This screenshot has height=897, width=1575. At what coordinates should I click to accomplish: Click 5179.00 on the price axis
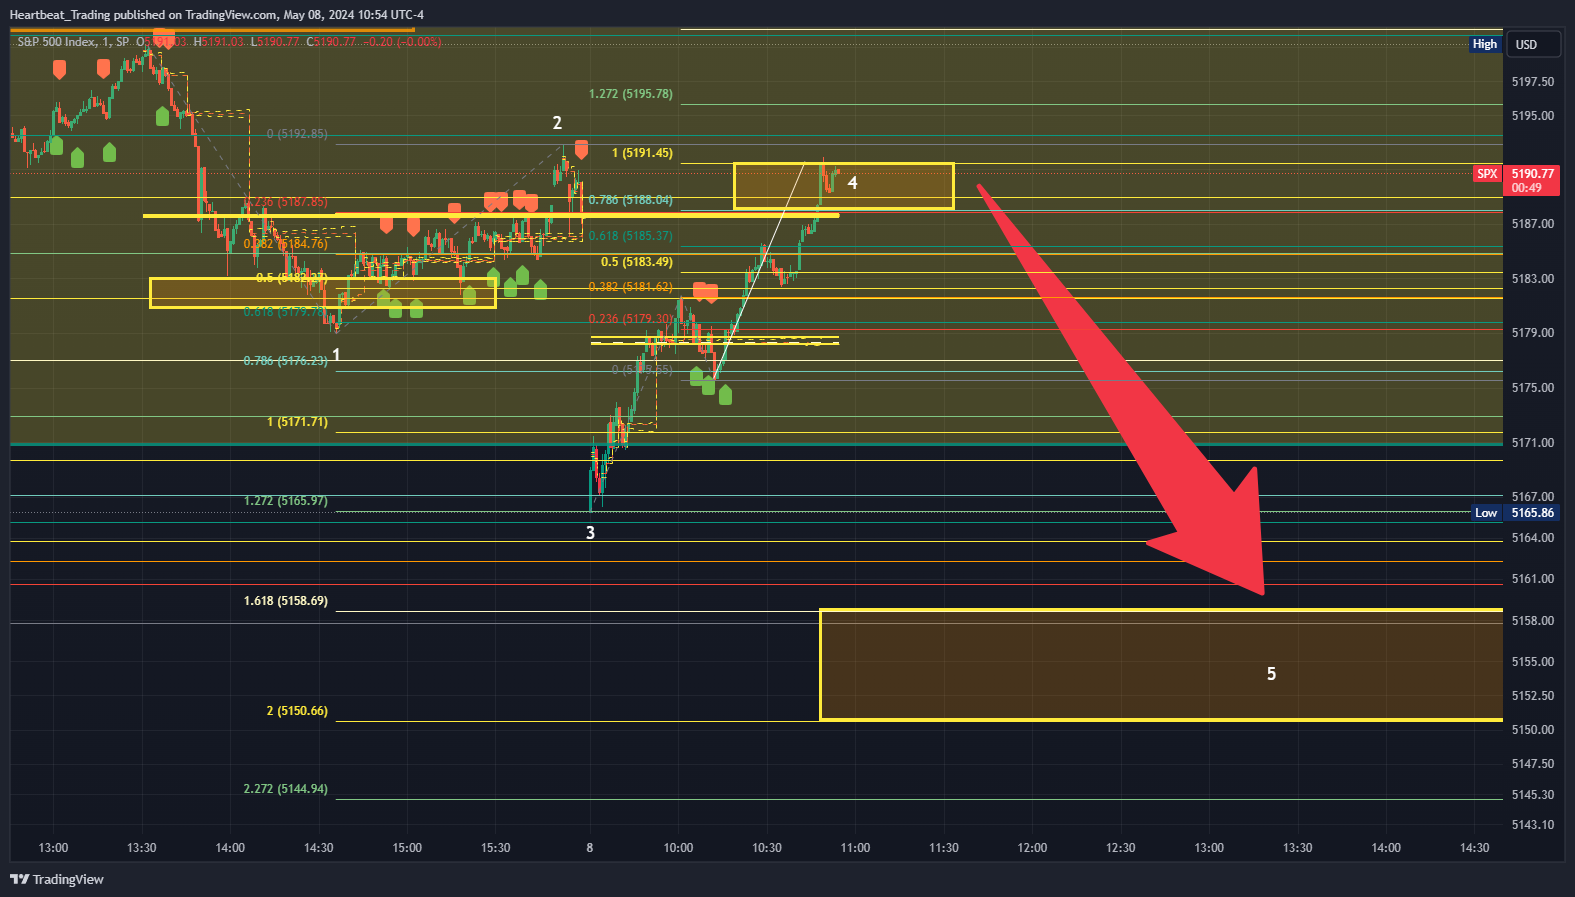tap(1533, 333)
